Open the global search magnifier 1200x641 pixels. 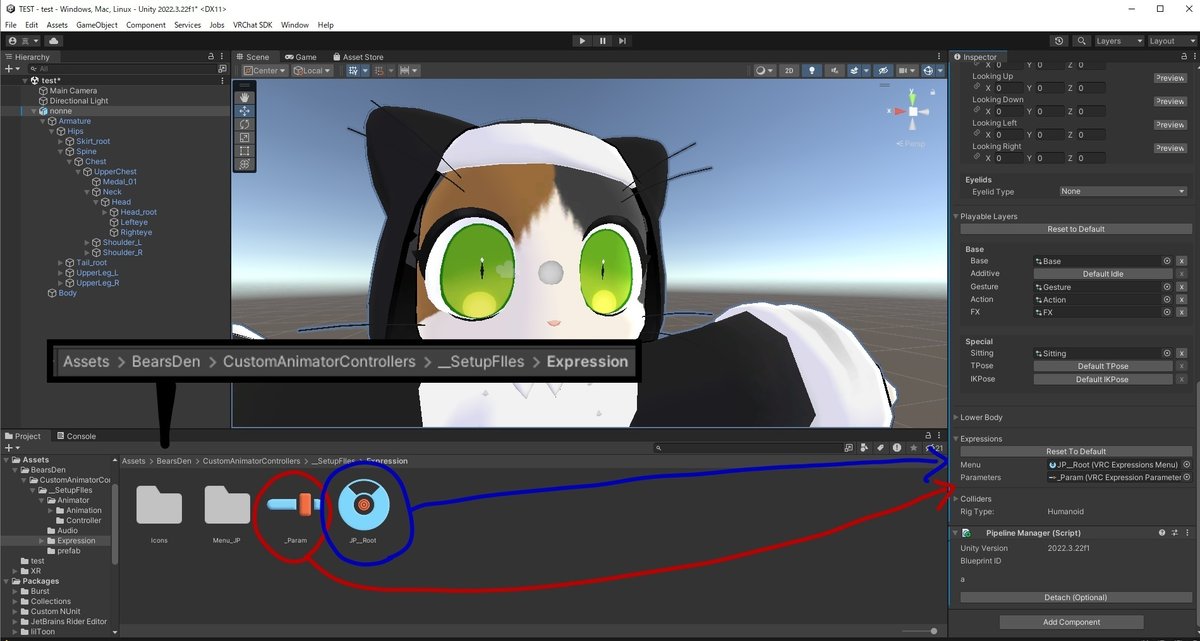coord(1081,41)
